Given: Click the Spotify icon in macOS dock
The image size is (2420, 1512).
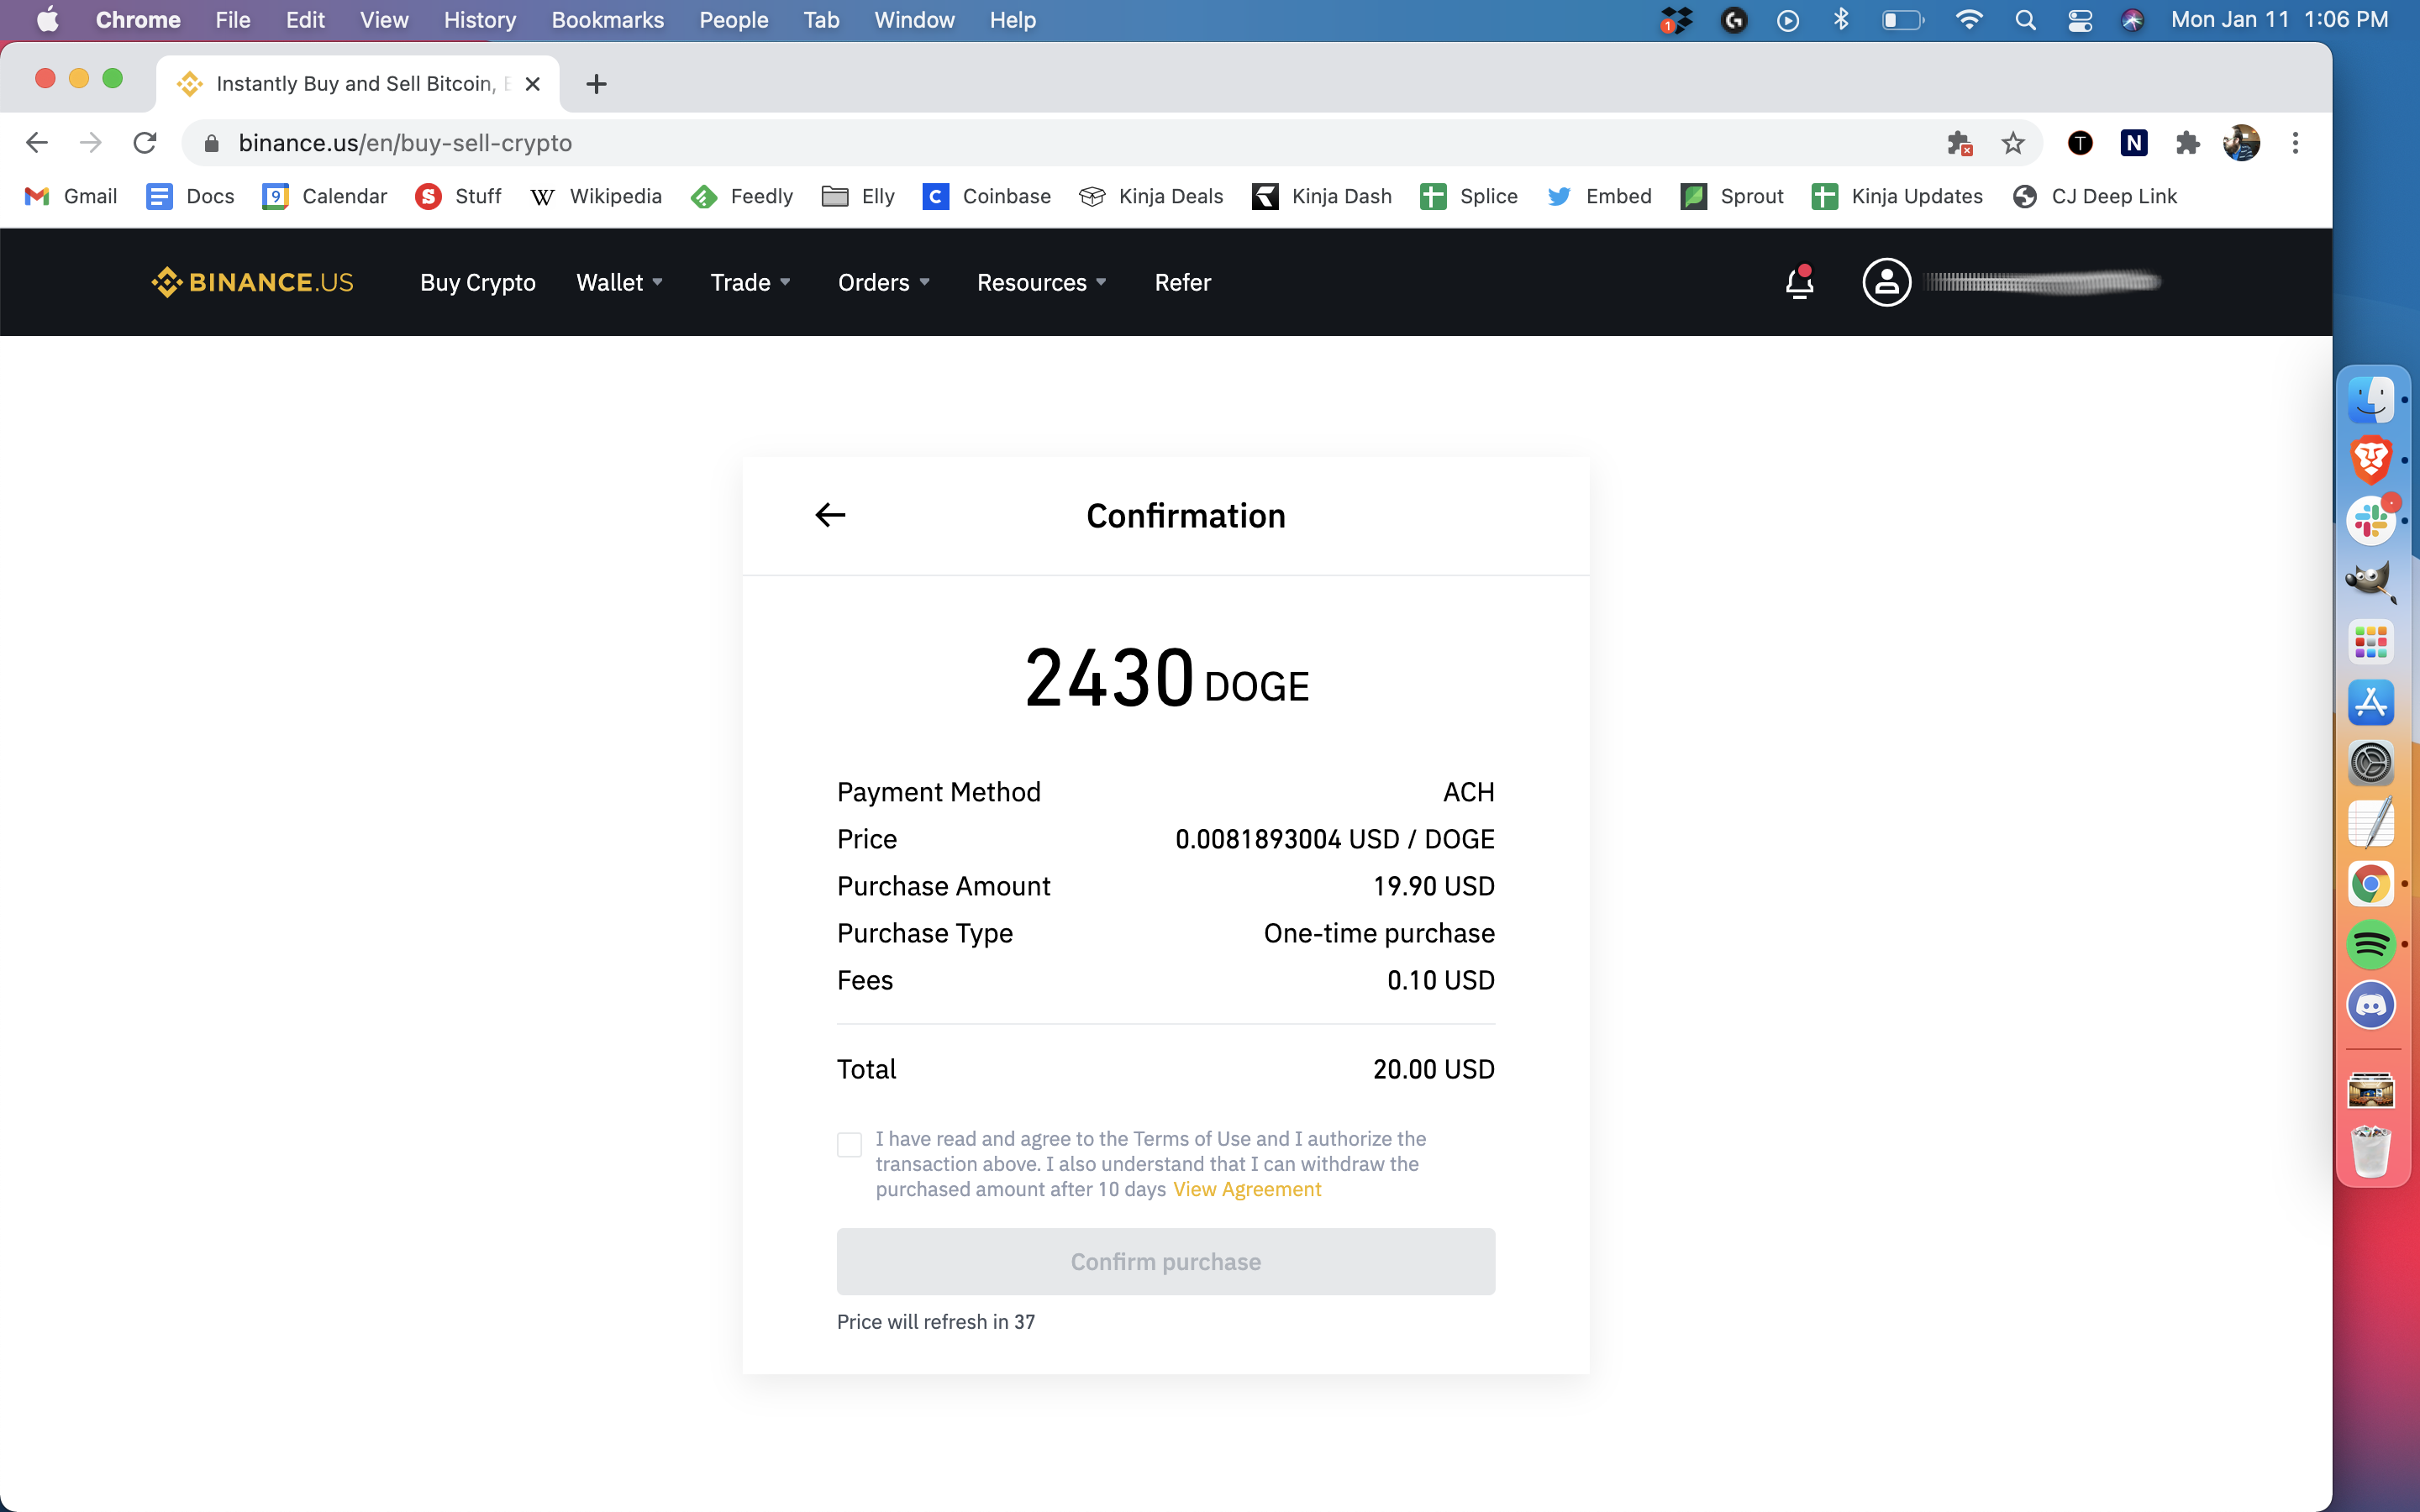Looking at the screenshot, I should click(2373, 942).
